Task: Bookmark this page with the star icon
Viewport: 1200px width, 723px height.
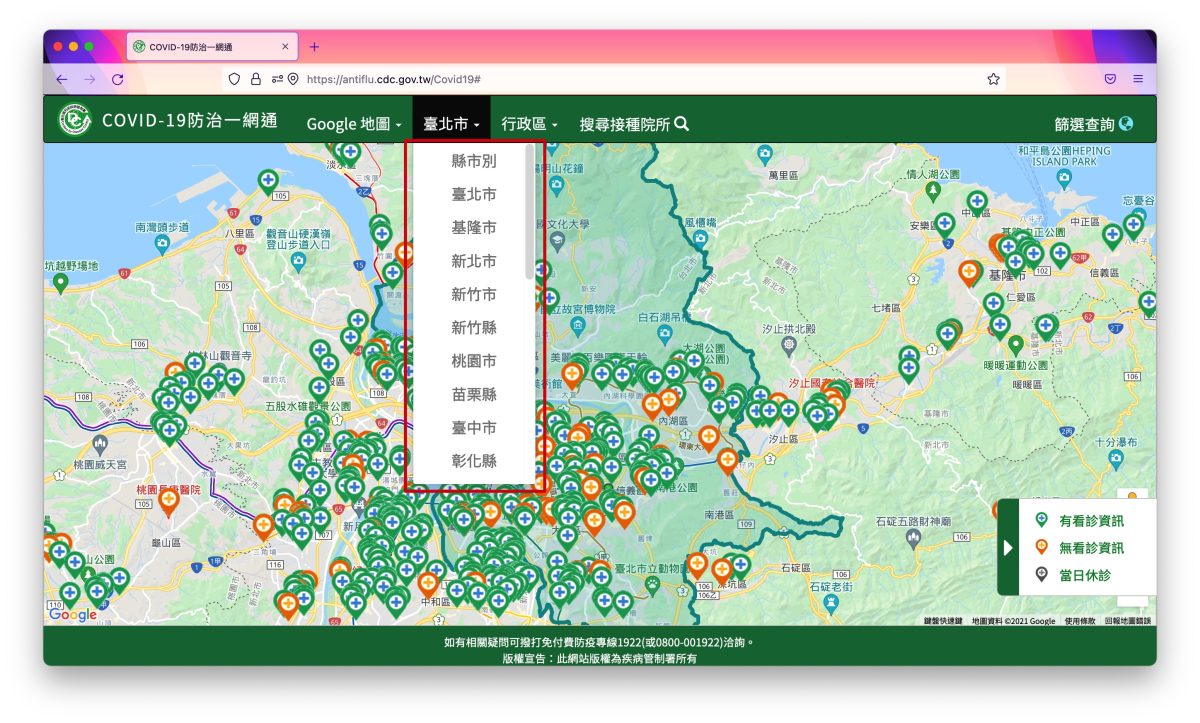Action: click(993, 79)
